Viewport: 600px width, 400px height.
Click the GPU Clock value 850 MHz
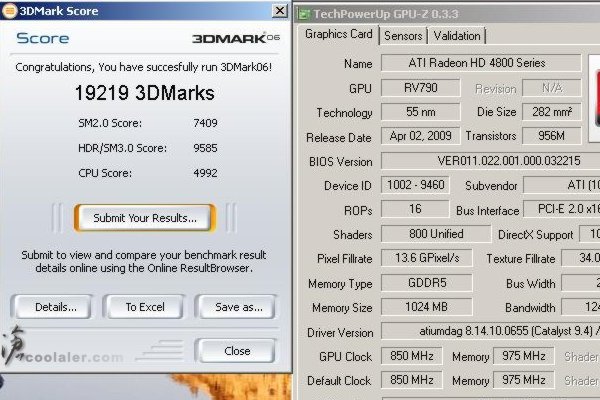click(412, 356)
